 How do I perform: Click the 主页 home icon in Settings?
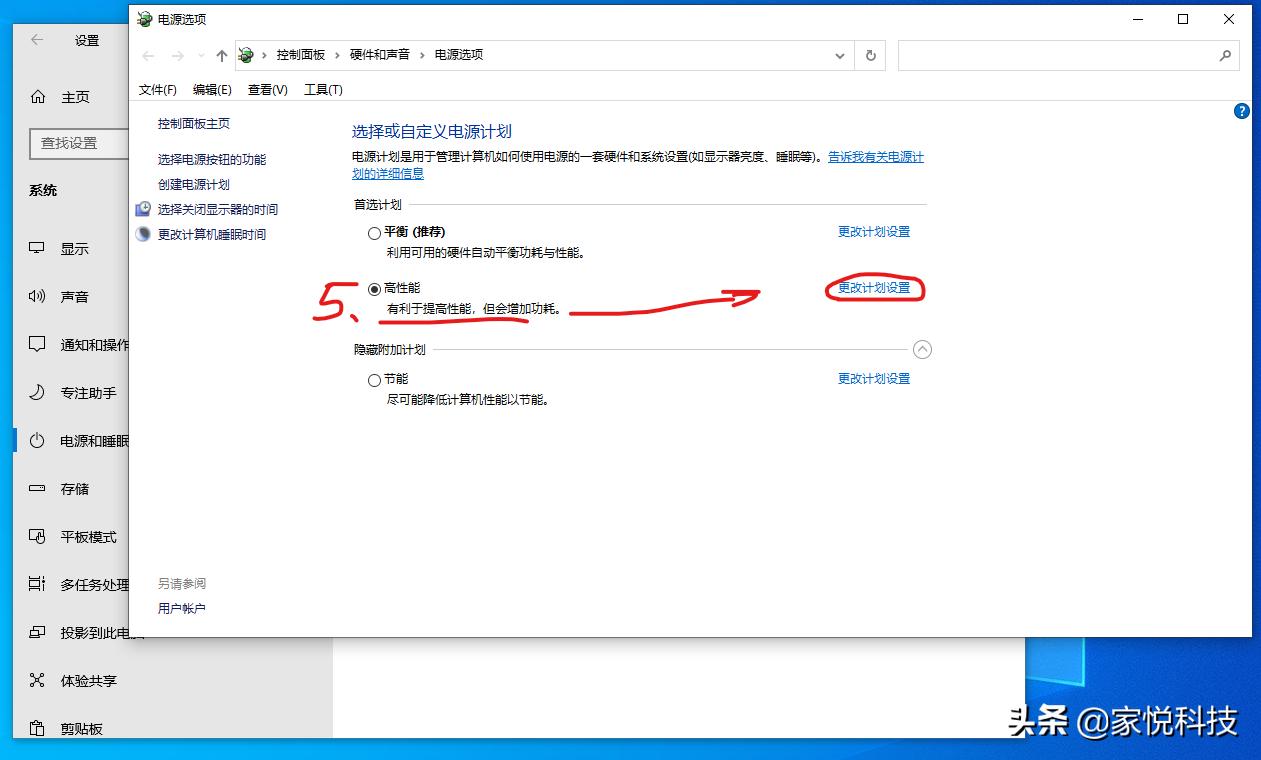[x=40, y=96]
